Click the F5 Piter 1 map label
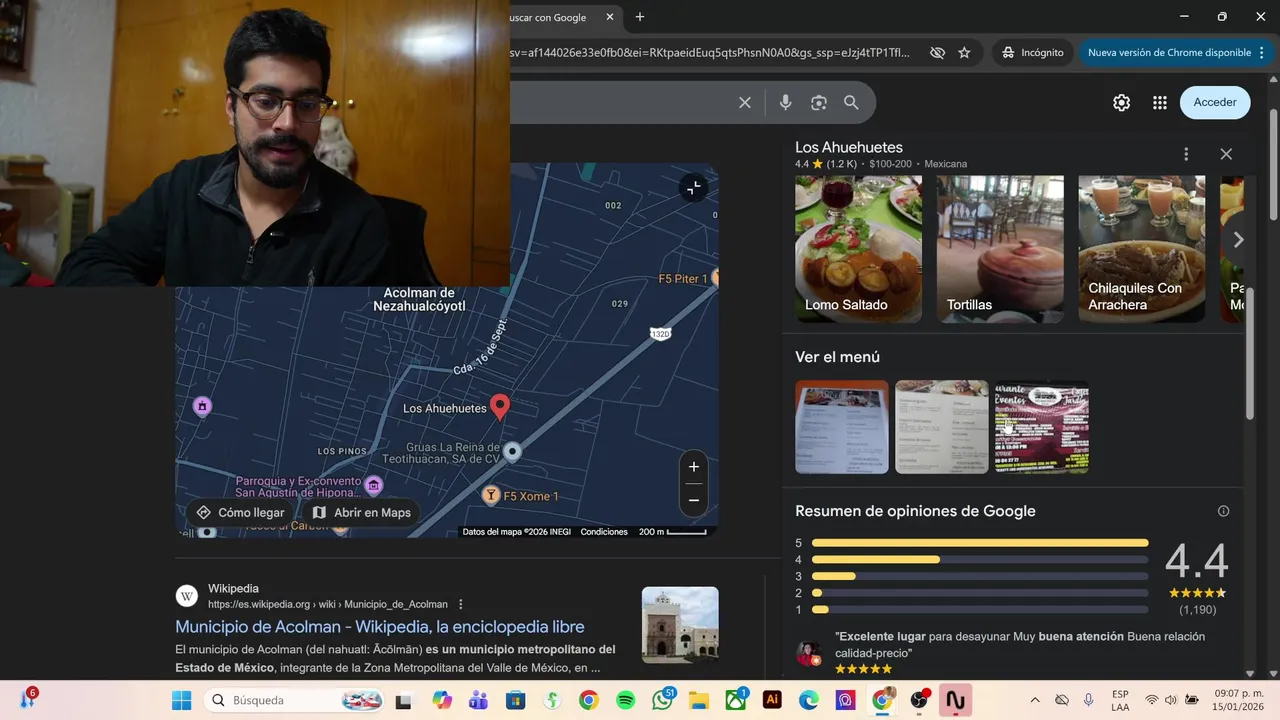This screenshot has height=720, width=1280. coord(683,279)
